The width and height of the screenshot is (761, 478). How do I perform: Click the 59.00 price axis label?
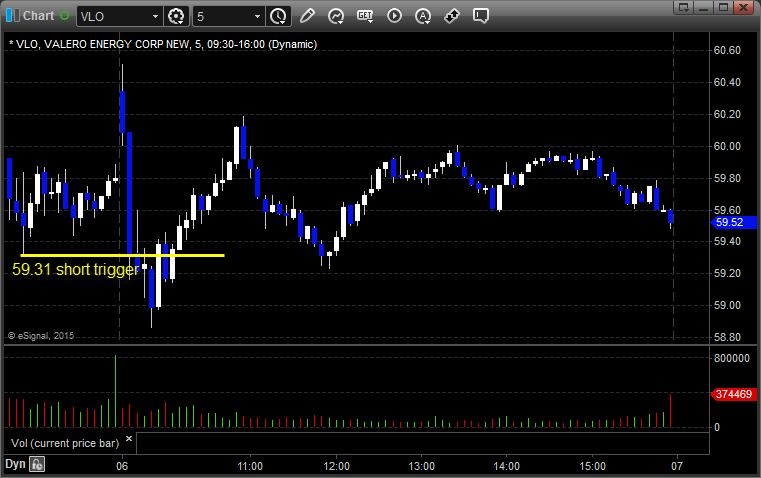click(x=727, y=305)
